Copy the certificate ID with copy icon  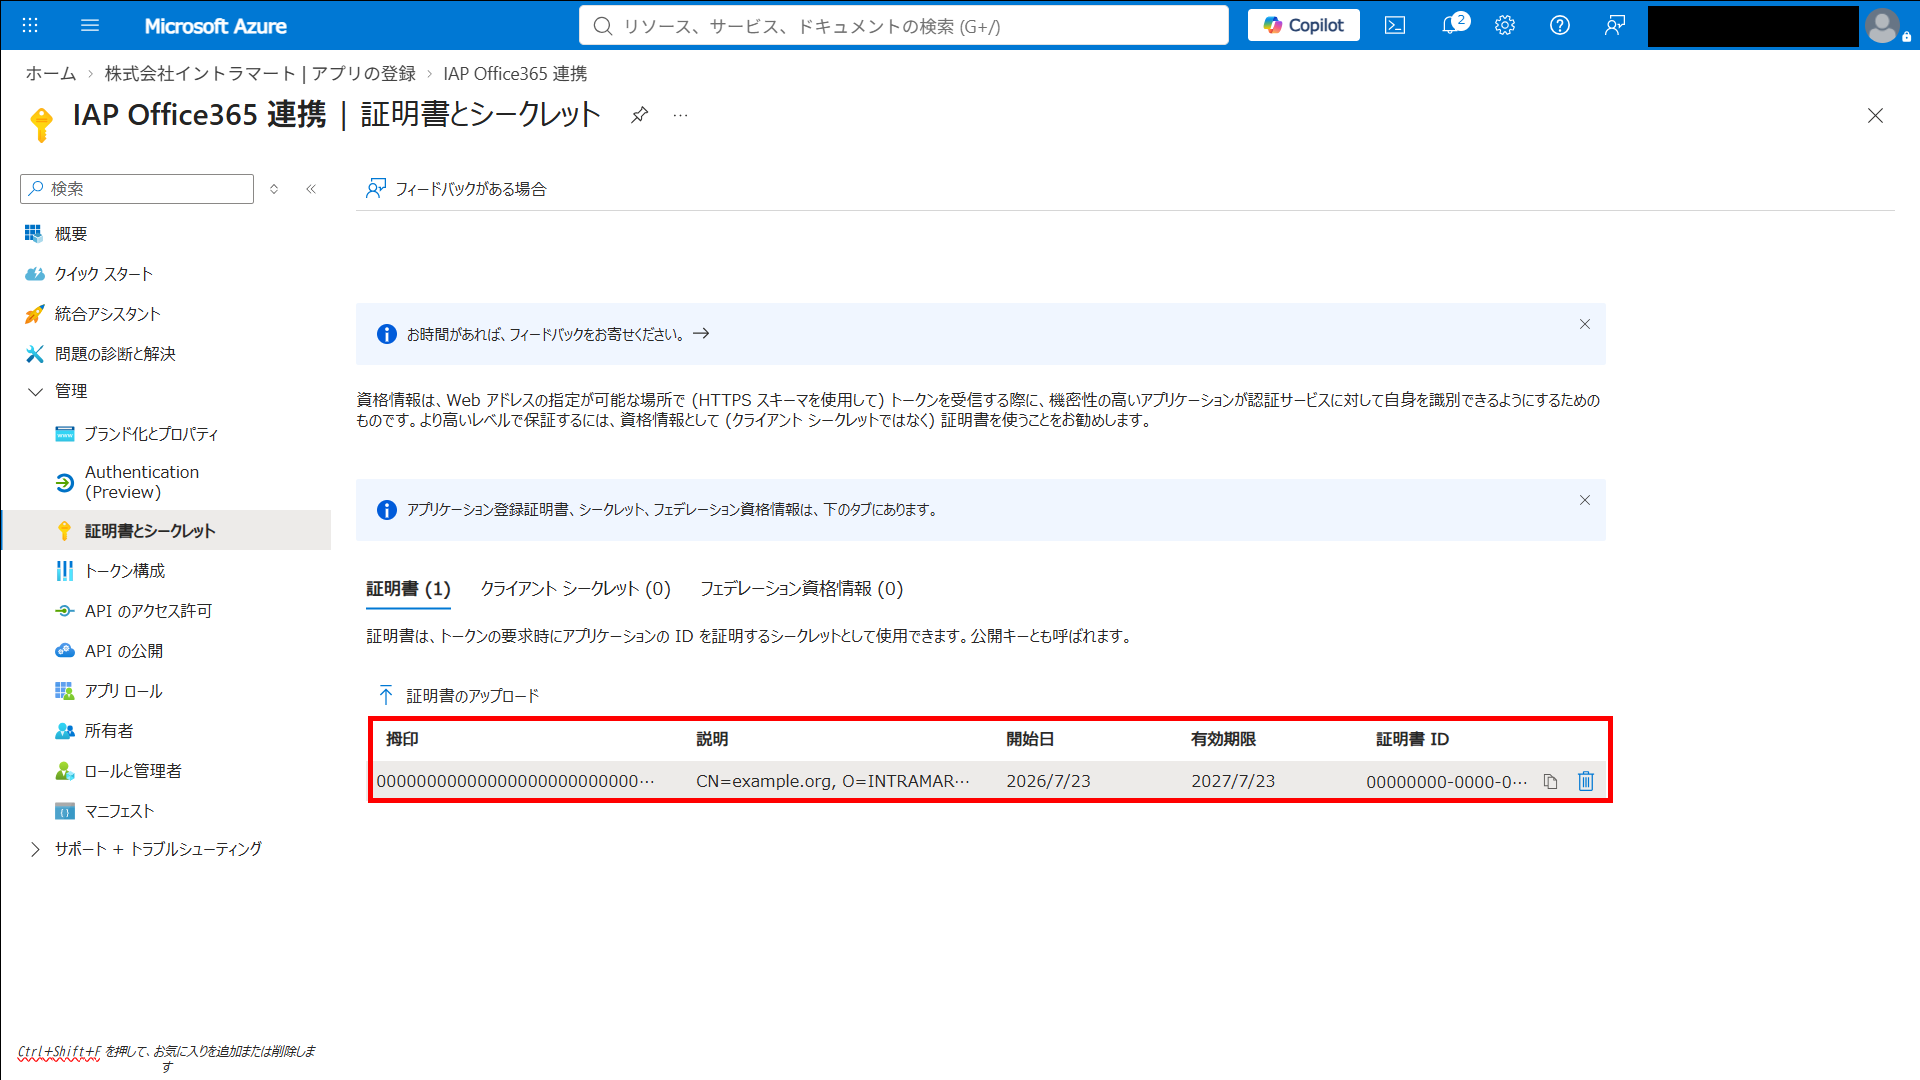1550,781
